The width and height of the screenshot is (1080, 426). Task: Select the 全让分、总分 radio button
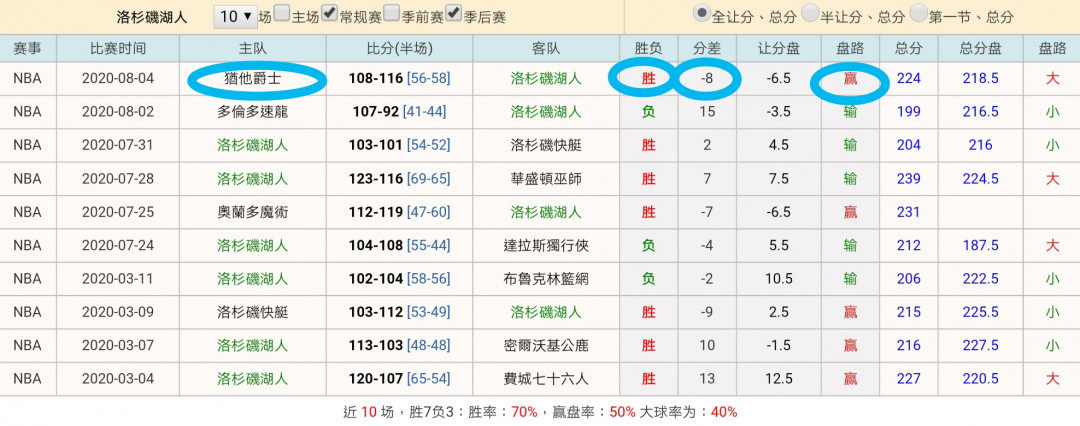click(x=702, y=12)
